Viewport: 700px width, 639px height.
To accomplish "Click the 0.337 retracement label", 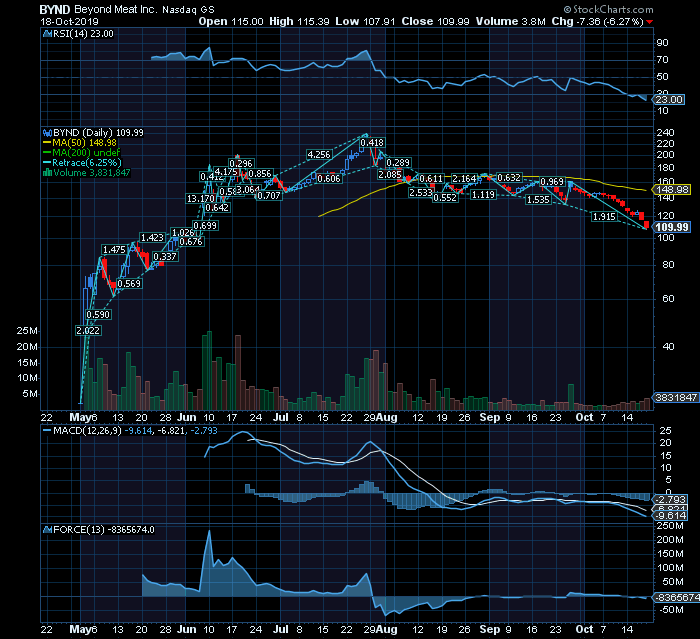I will (165, 257).
